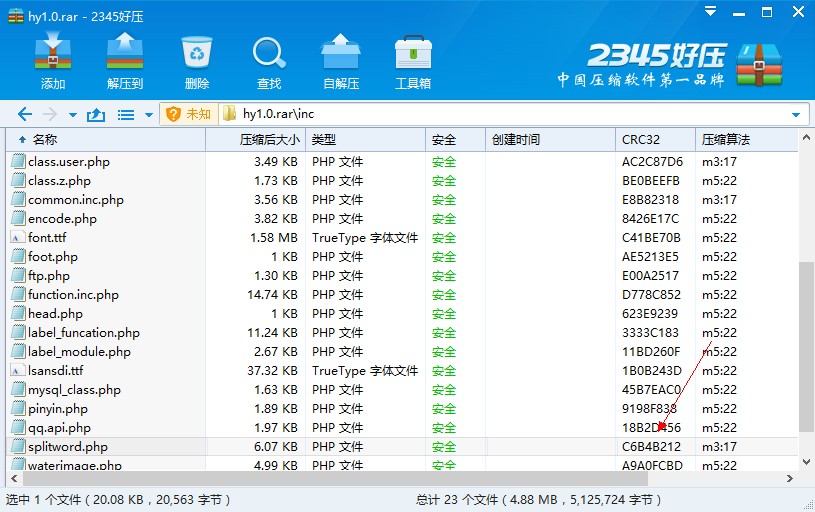
Task: Select the pinyin.php file
Action: pyautogui.click(x=58, y=409)
